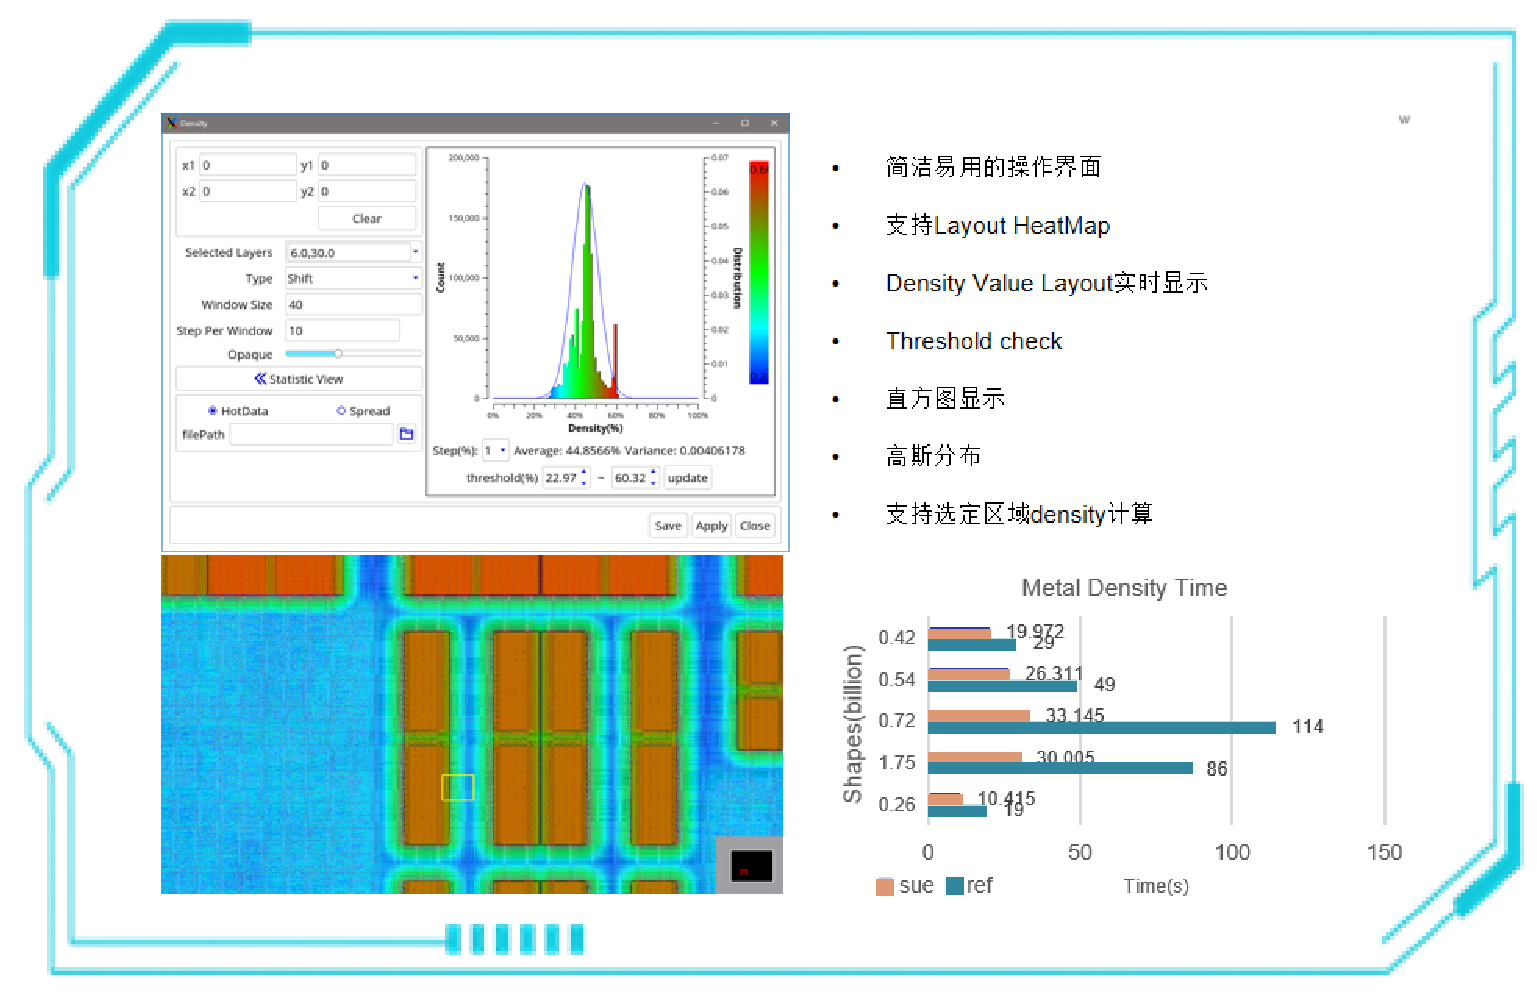This screenshot has height=999, width=1537.
Task: Hit the Apply button
Action: (711, 526)
